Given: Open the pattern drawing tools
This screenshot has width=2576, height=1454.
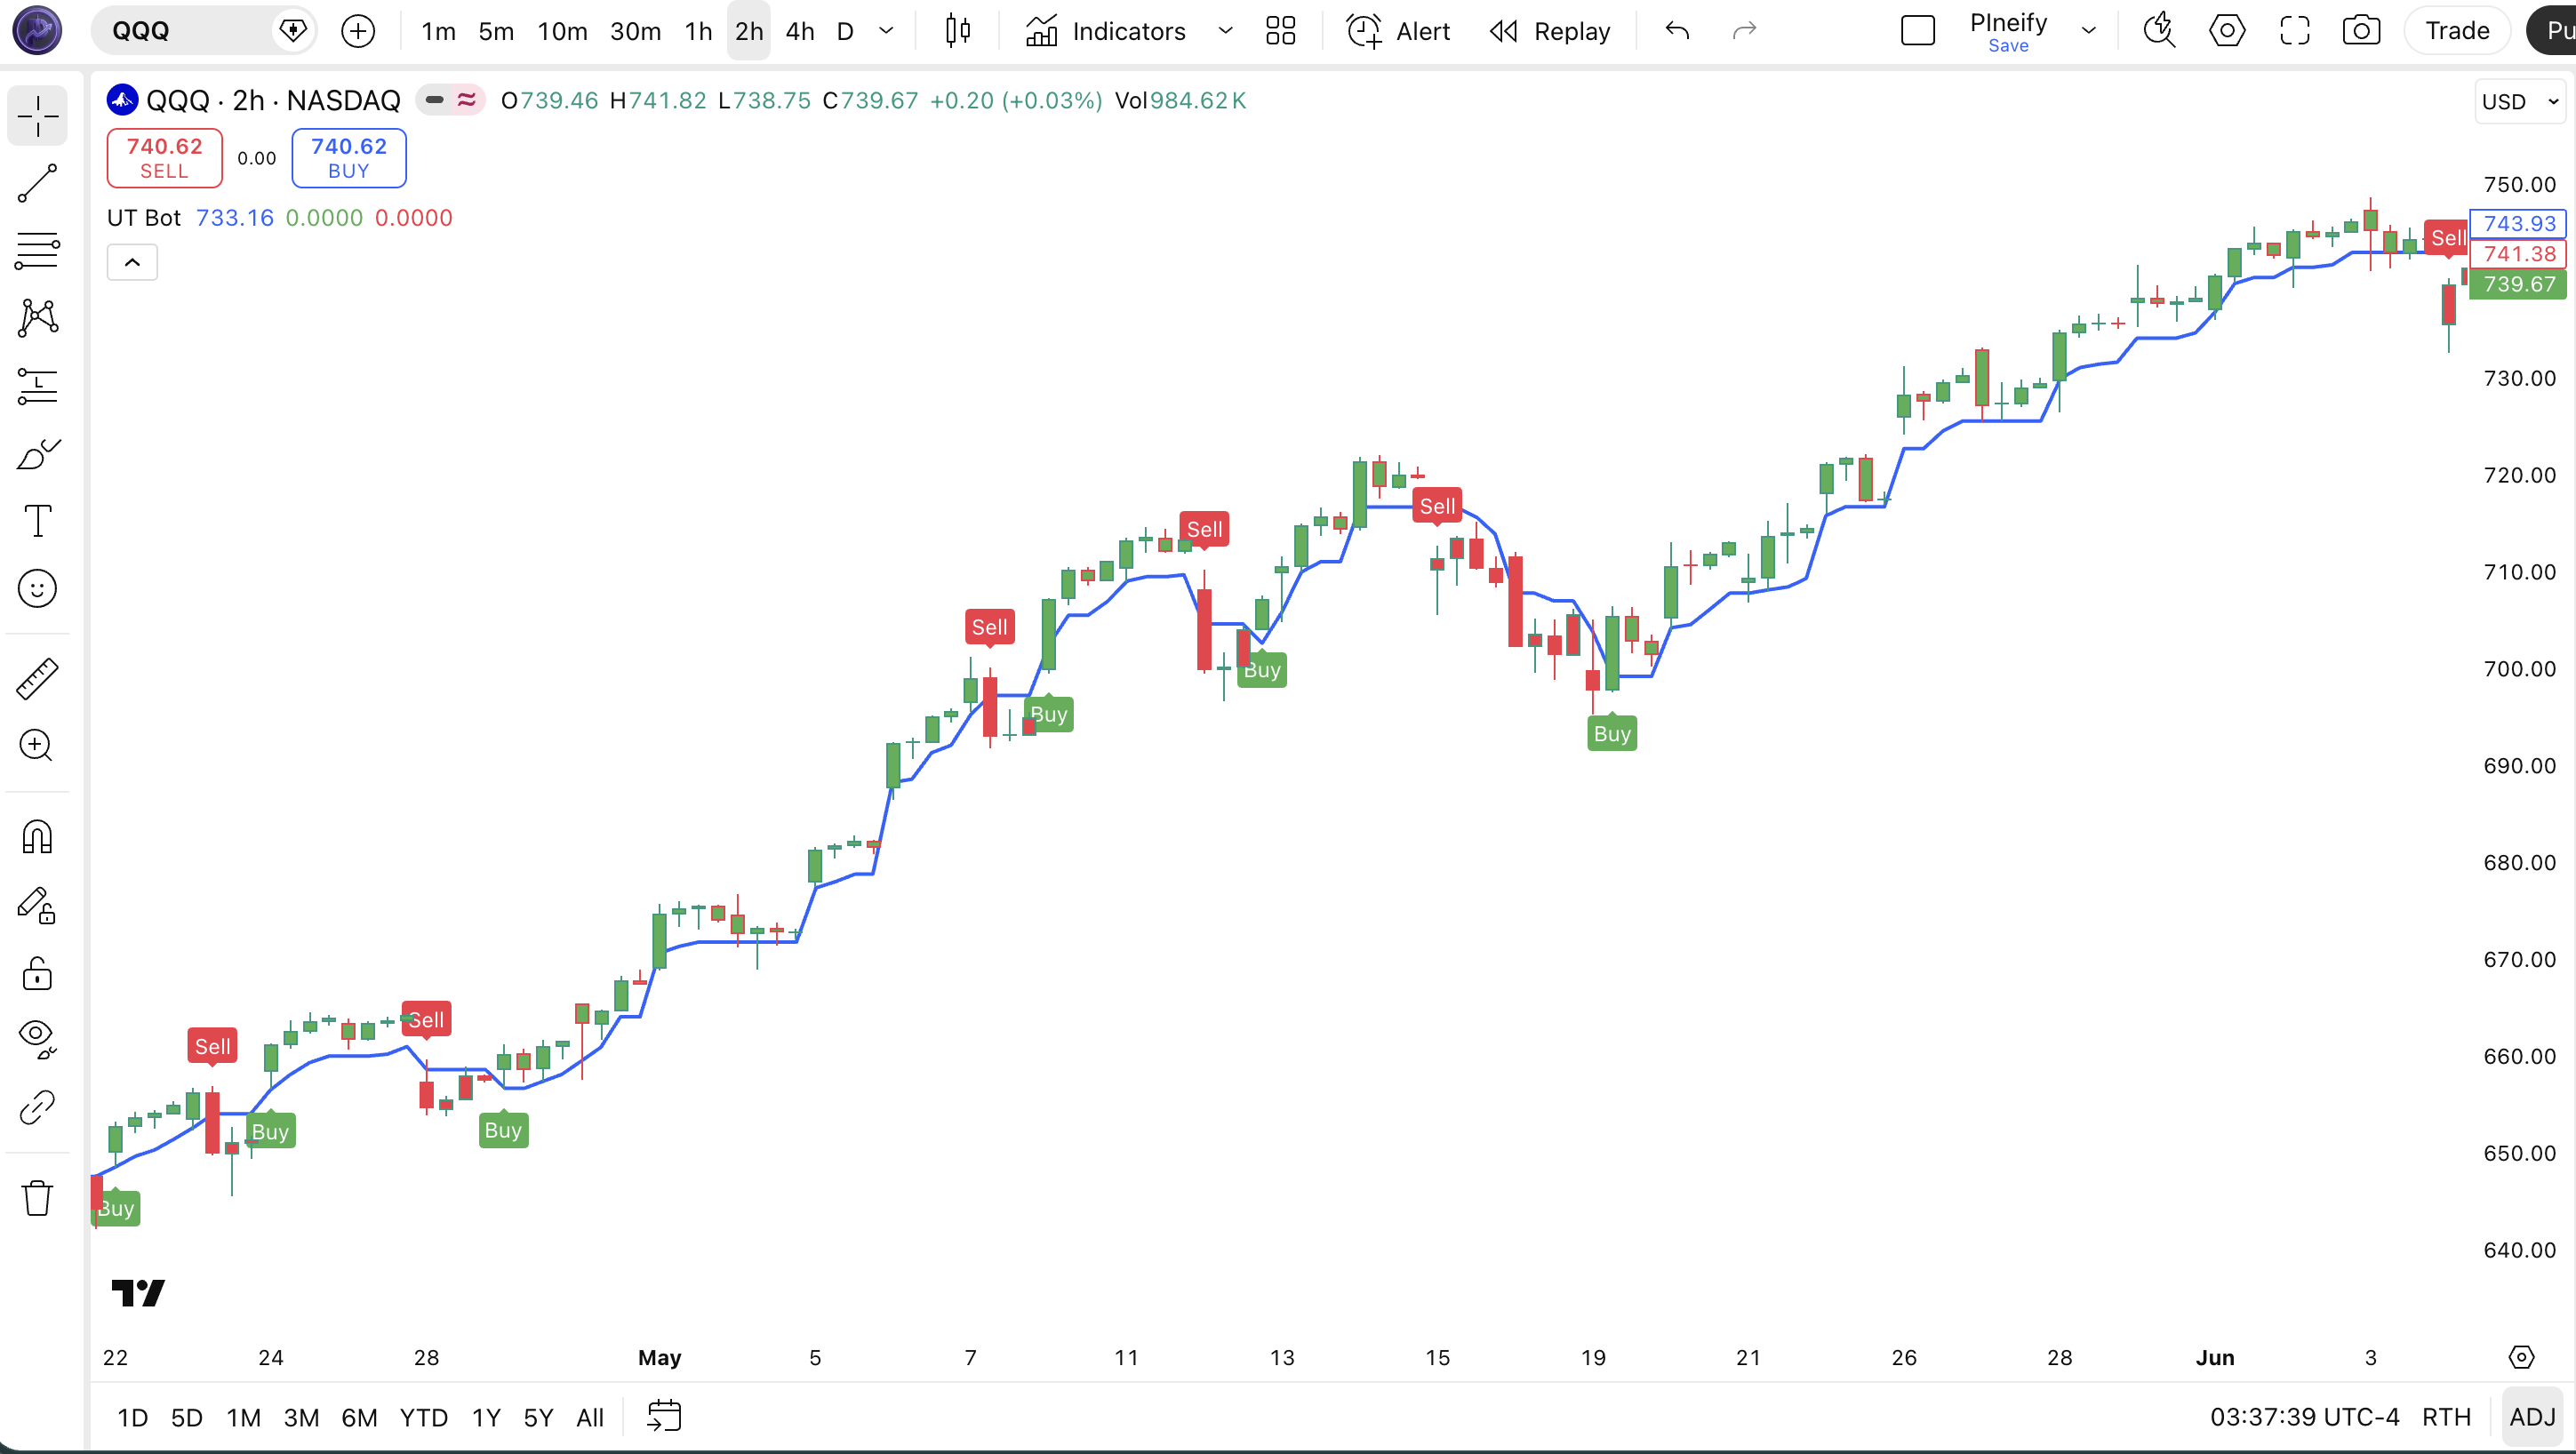Looking at the screenshot, I should pyautogui.click(x=38, y=318).
